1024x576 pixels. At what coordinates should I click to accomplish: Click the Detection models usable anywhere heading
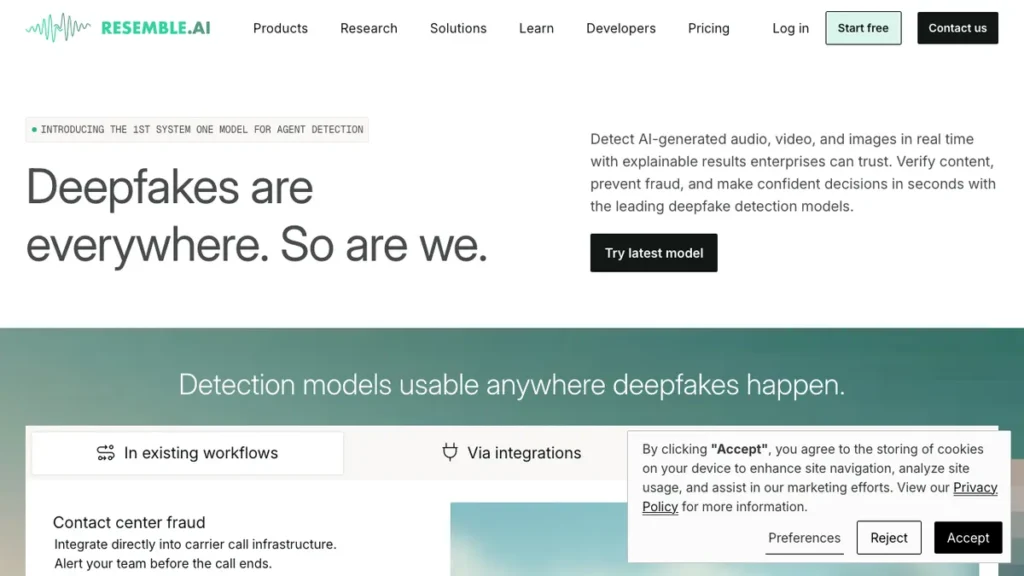[x=511, y=384]
